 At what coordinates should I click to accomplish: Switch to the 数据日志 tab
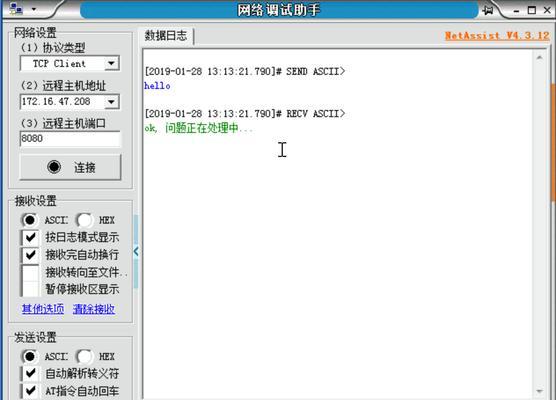[x=166, y=35]
